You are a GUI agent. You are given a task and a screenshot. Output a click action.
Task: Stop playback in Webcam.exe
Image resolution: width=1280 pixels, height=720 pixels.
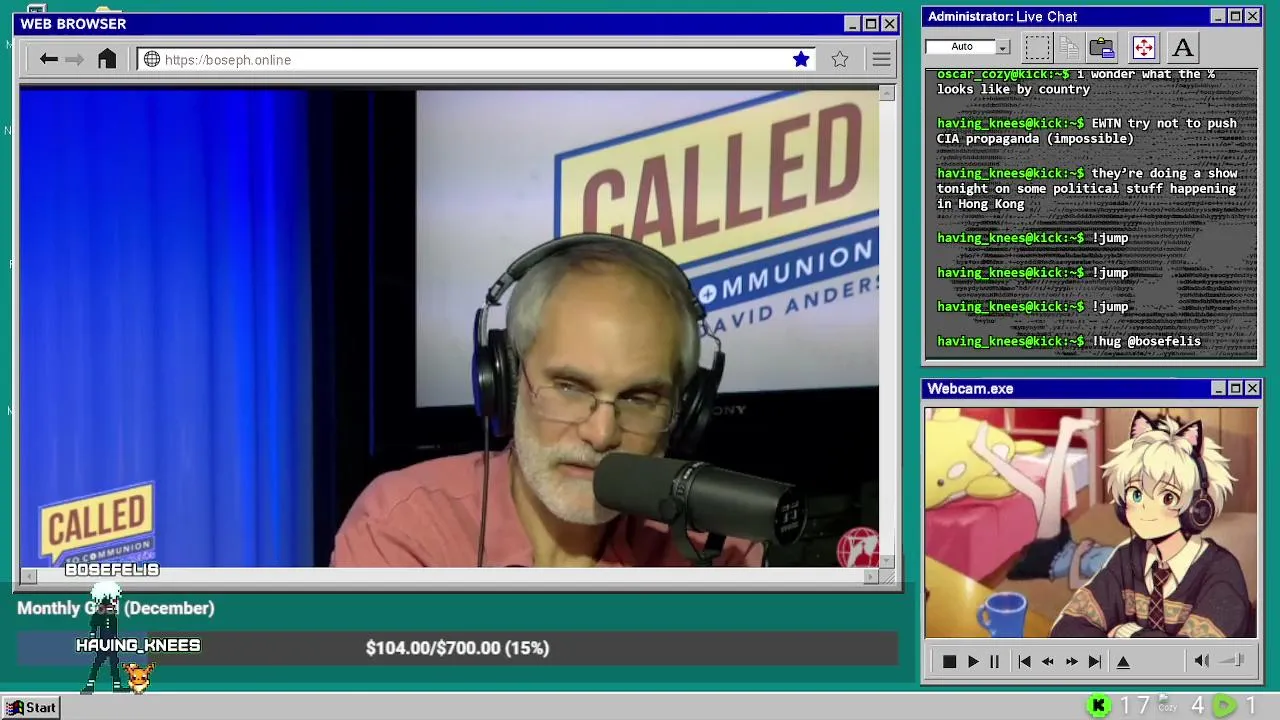coord(949,661)
